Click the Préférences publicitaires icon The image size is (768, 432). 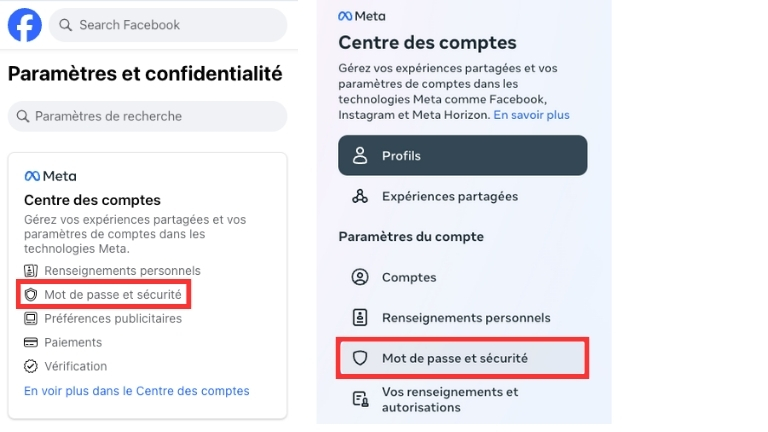pyautogui.click(x=31, y=319)
